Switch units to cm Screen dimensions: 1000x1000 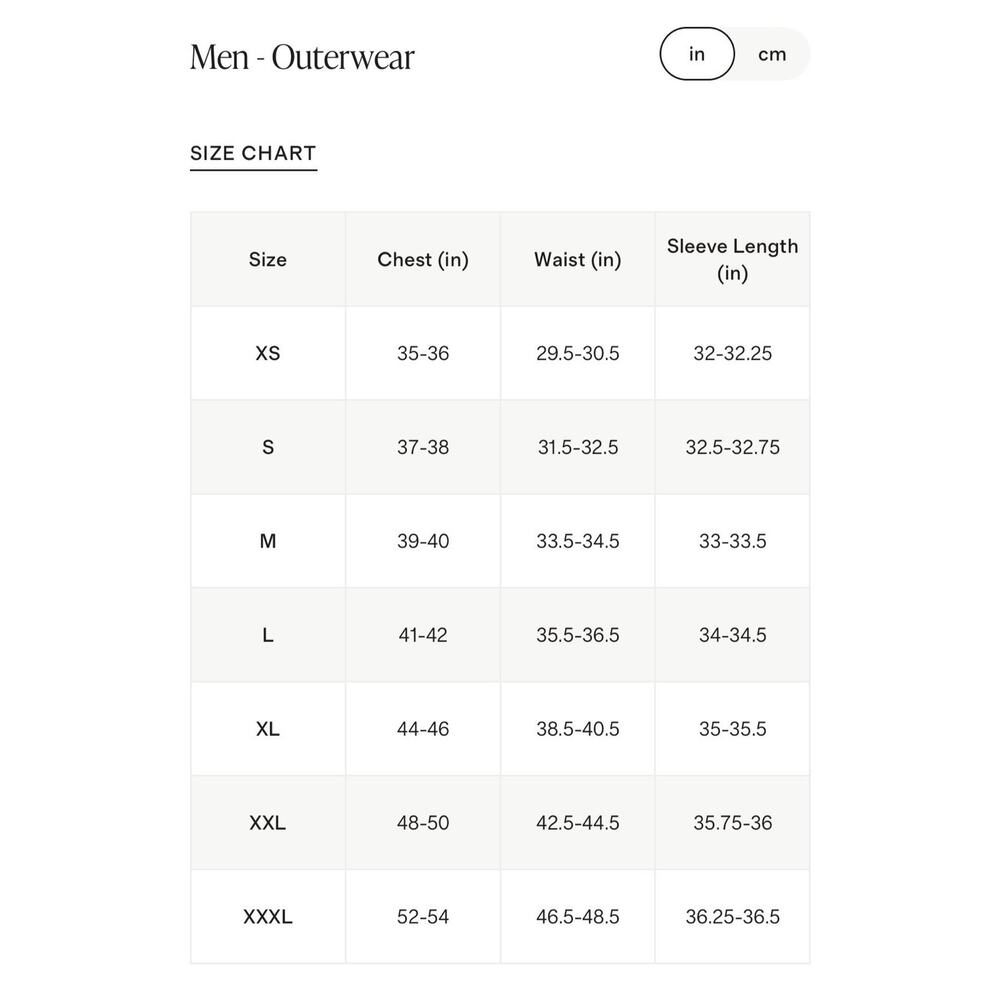(x=772, y=54)
